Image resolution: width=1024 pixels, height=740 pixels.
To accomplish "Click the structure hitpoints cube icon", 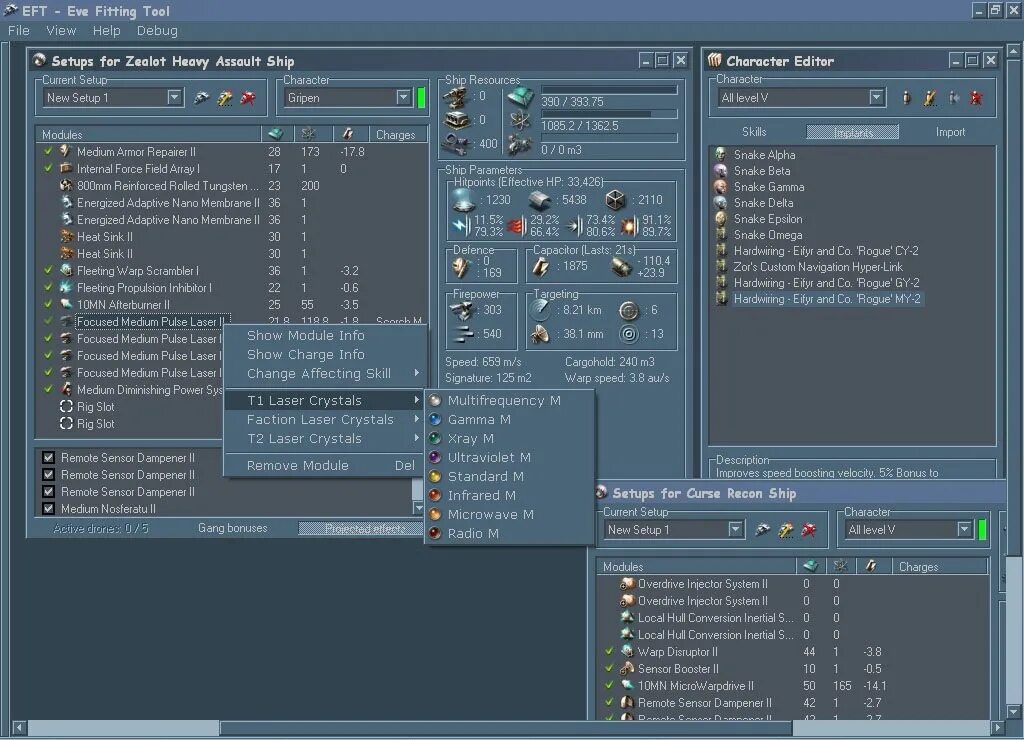I will [x=615, y=200].
